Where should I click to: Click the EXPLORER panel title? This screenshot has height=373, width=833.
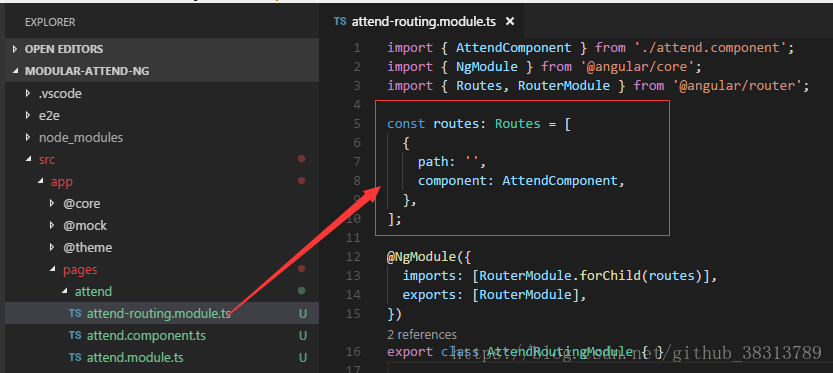coord(50,22)
